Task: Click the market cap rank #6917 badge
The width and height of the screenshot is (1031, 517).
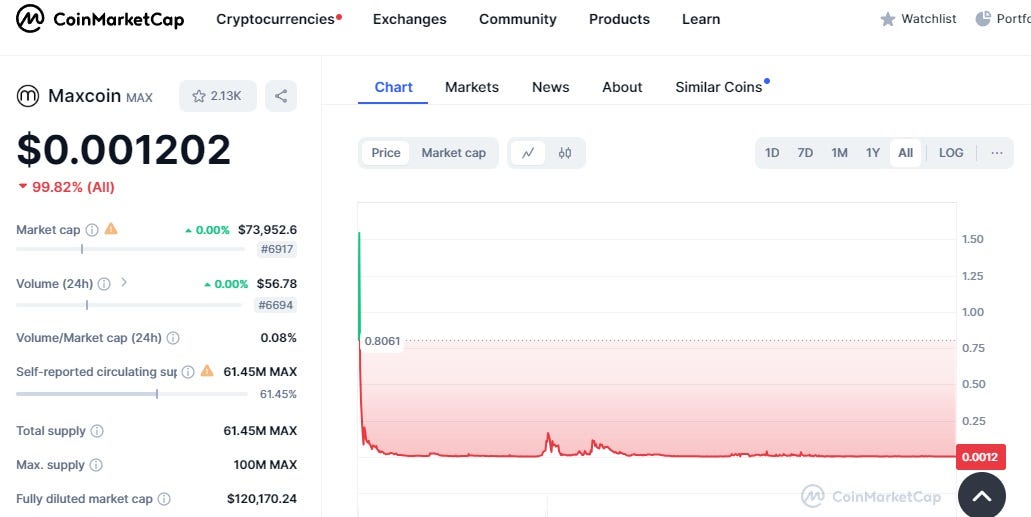Action: 277,249
